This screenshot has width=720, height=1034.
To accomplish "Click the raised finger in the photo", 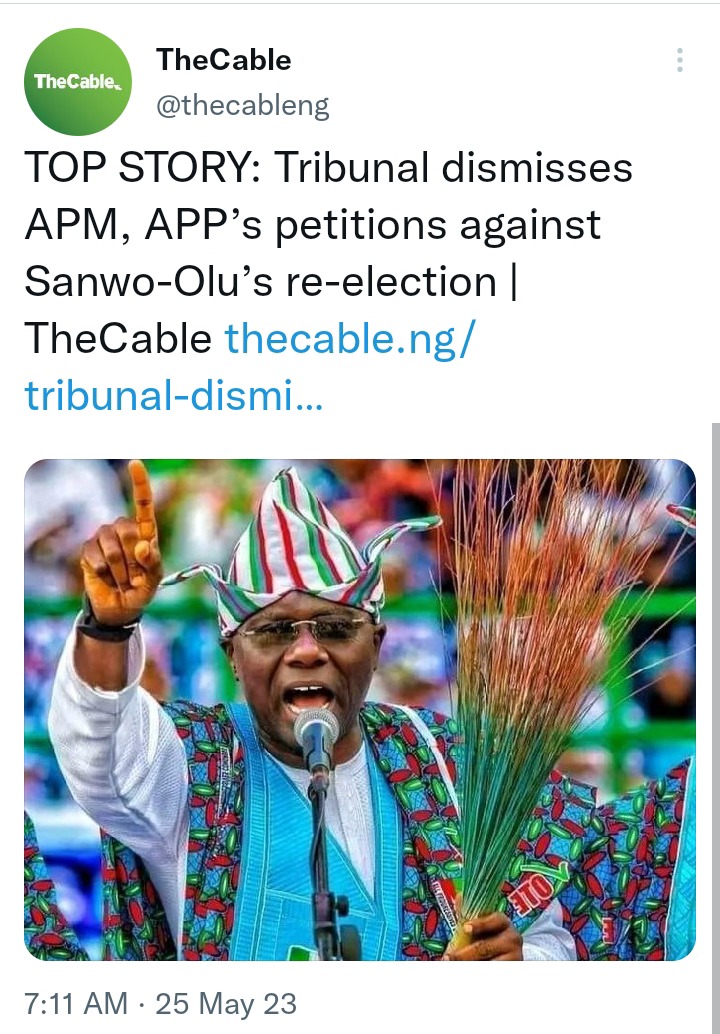I will click(142, 501).
